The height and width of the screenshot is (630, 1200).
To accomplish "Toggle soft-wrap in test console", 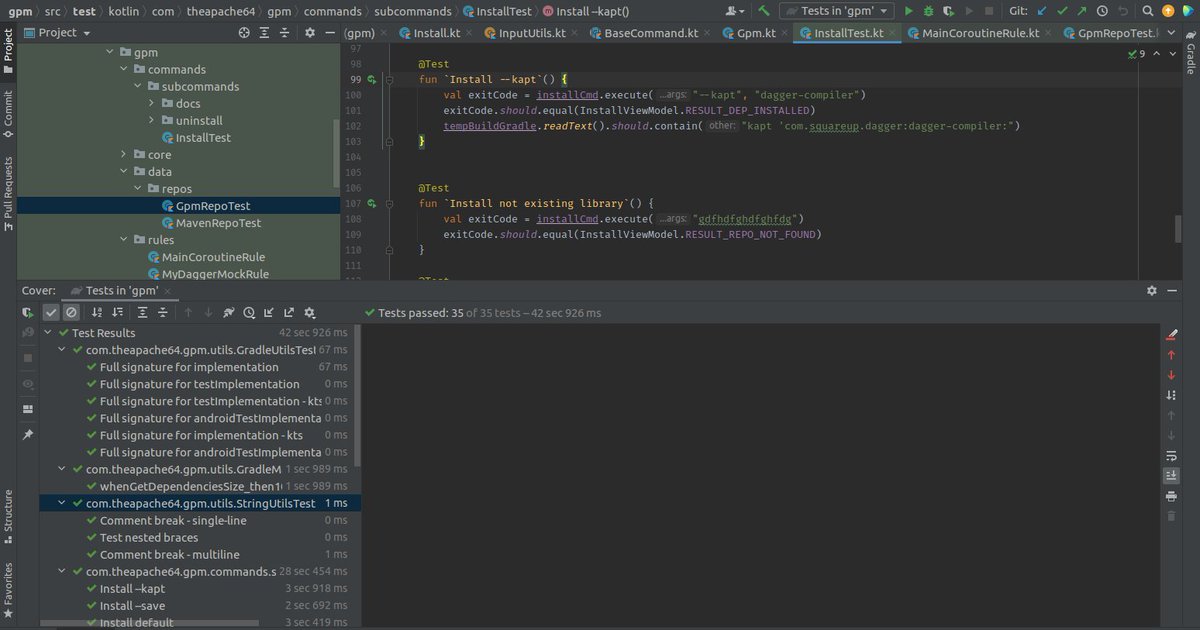I will tap(1171, 456).
